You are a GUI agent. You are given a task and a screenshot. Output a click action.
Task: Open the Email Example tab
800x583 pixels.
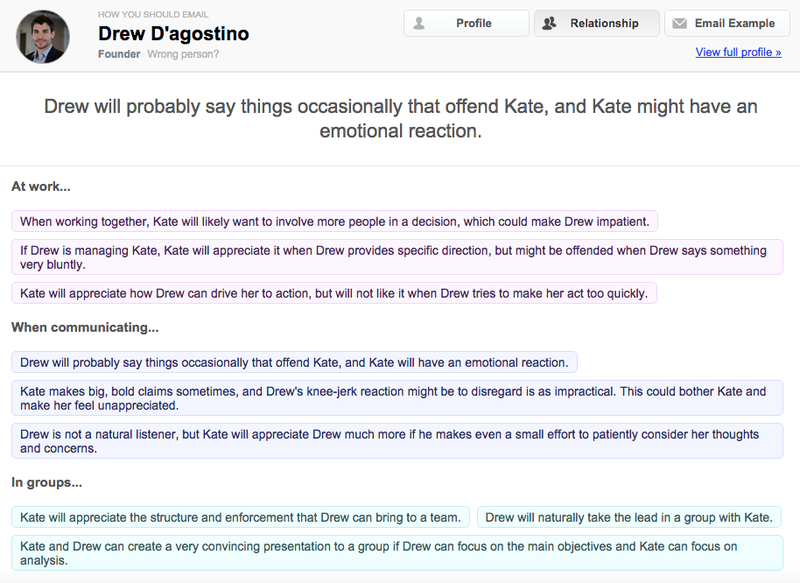pos(727,23)
